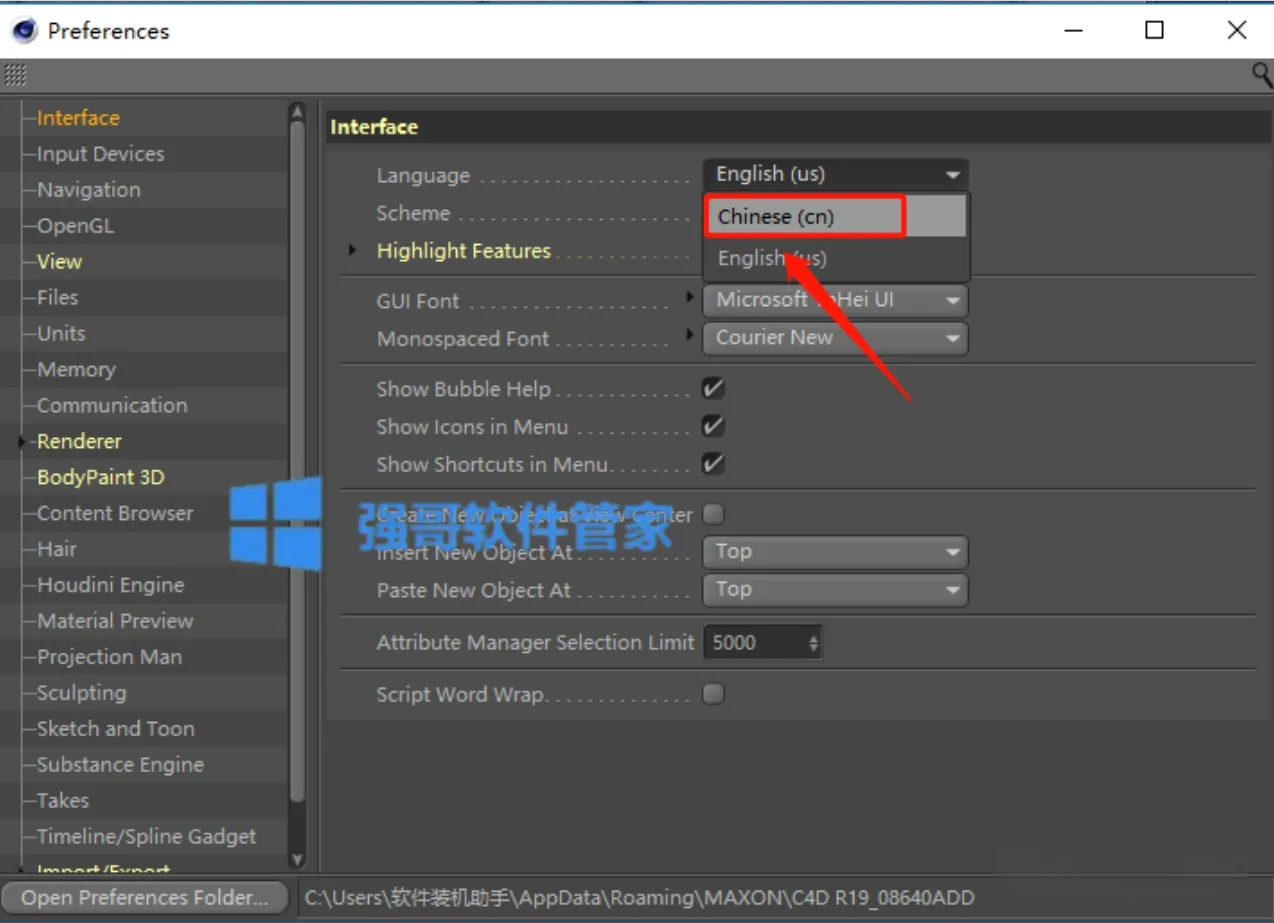Select OpenGL category
Screen dimensions: 1274x923
pyautogui.click(x=75, y=226)
